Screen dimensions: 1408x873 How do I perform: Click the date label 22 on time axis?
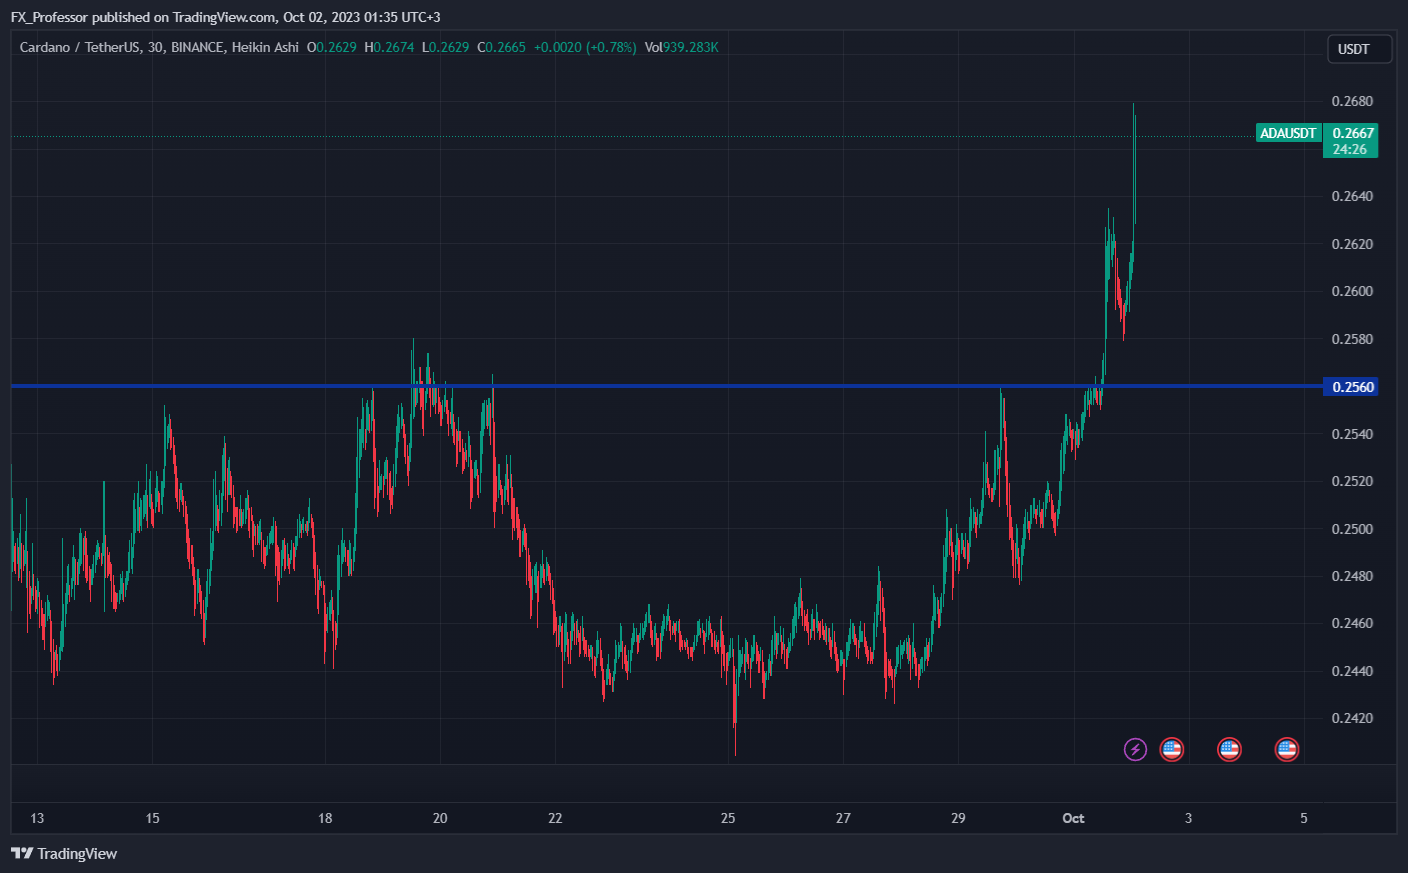tap(555, 818)
